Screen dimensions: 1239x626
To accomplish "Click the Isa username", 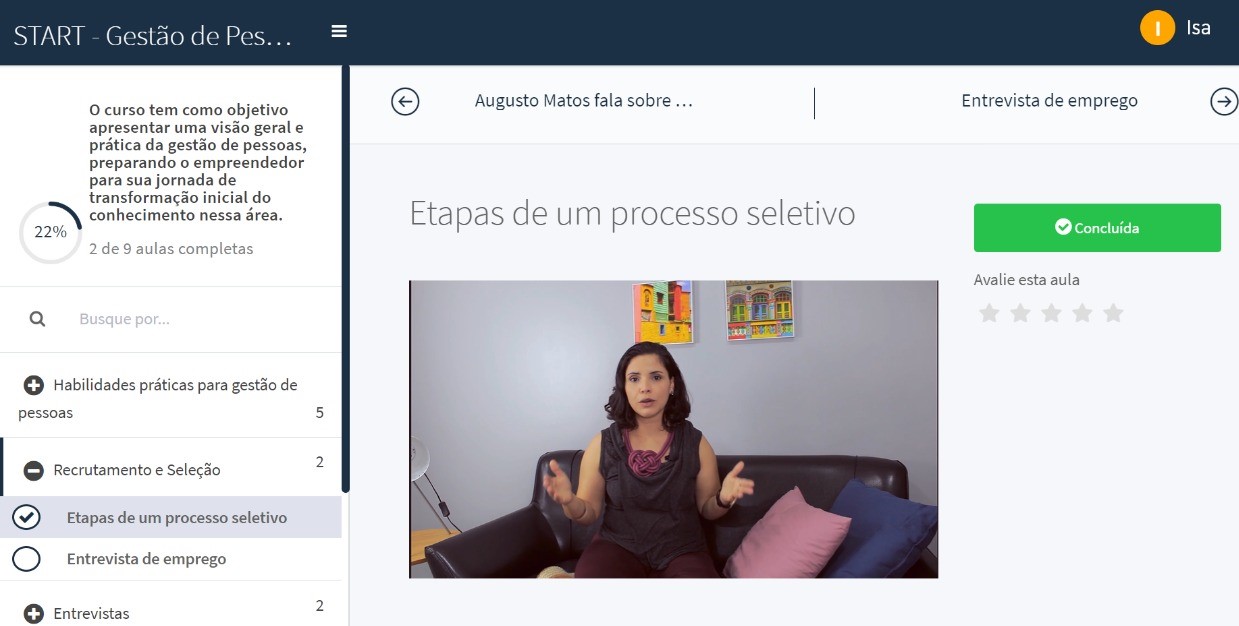I will (1198, 28).
